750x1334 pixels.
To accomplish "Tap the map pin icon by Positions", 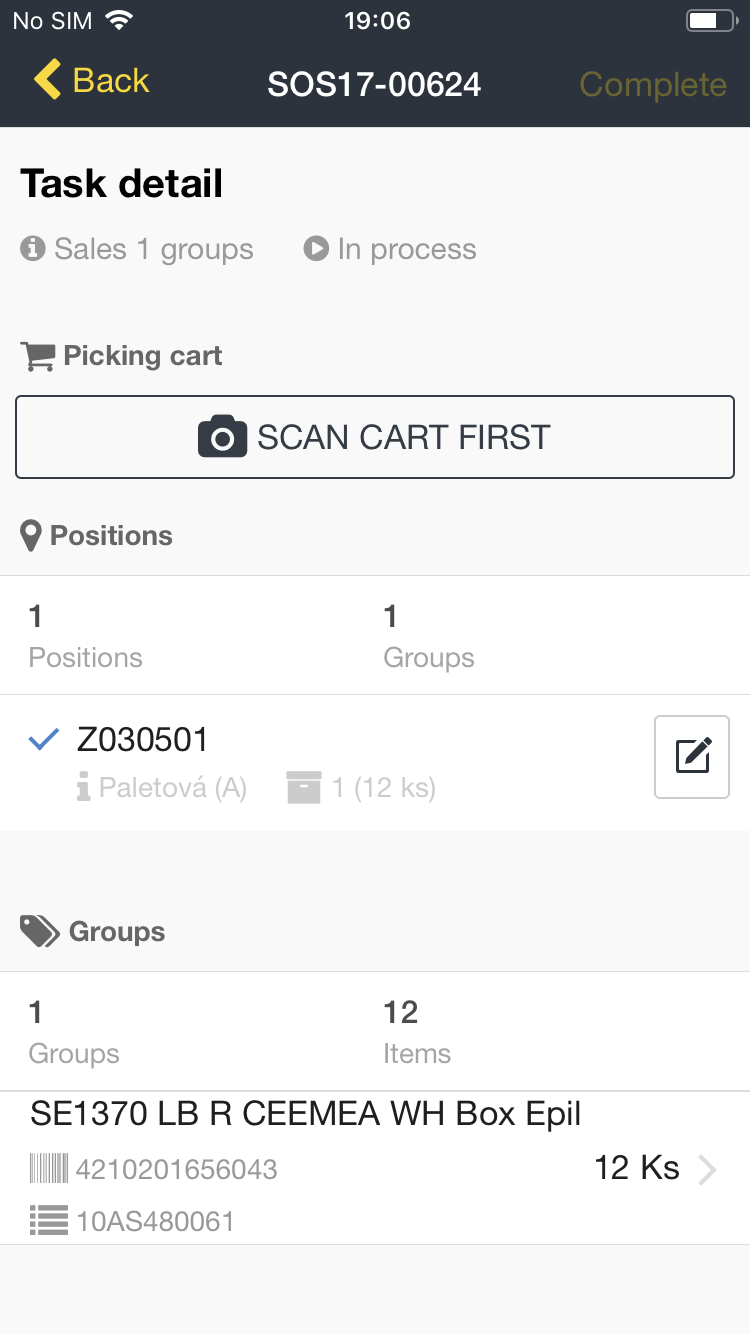I will tap(32, 536).
